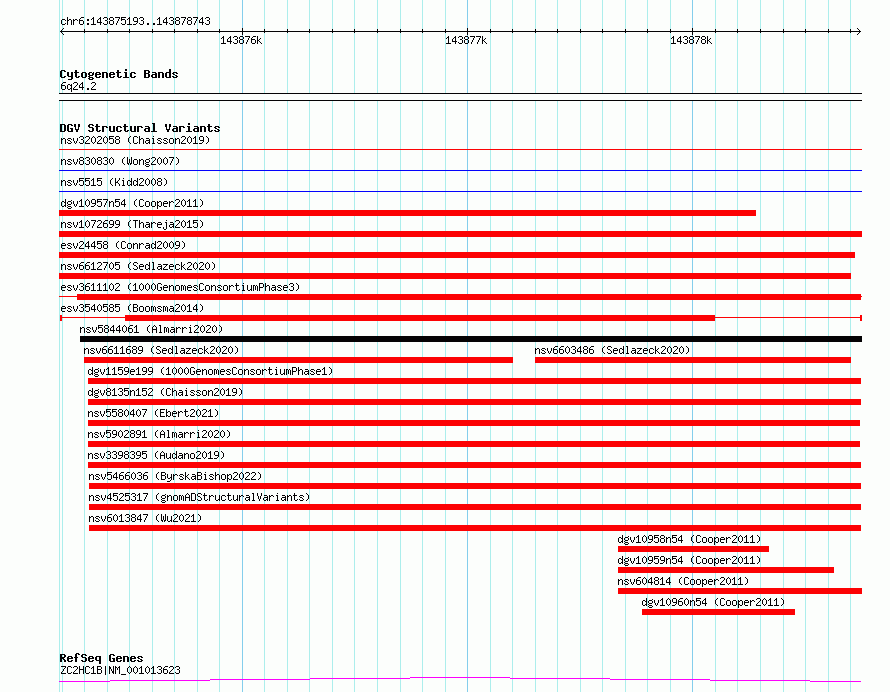Click the nsv5844061 (Almarri2020) label

pyautogui.click(x=151, y=329)
